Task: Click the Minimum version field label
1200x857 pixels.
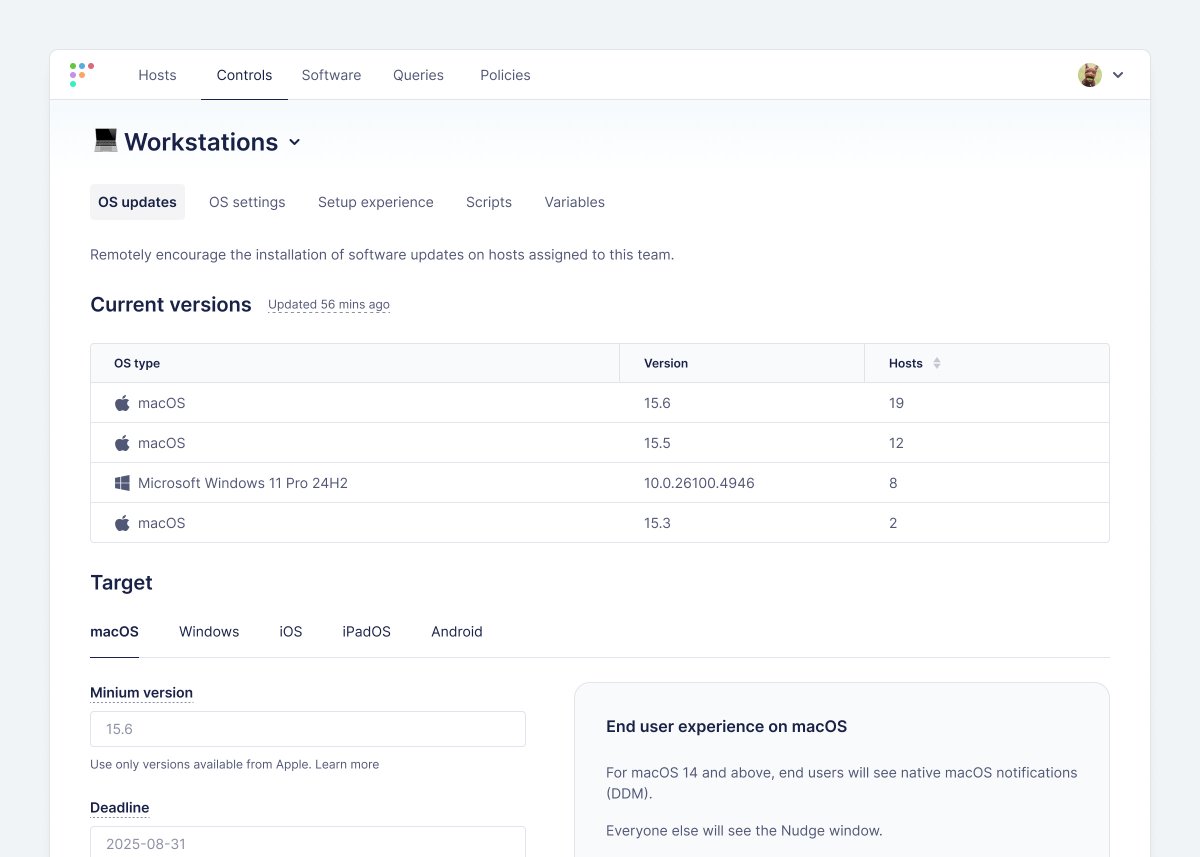Action: point(141,692)
